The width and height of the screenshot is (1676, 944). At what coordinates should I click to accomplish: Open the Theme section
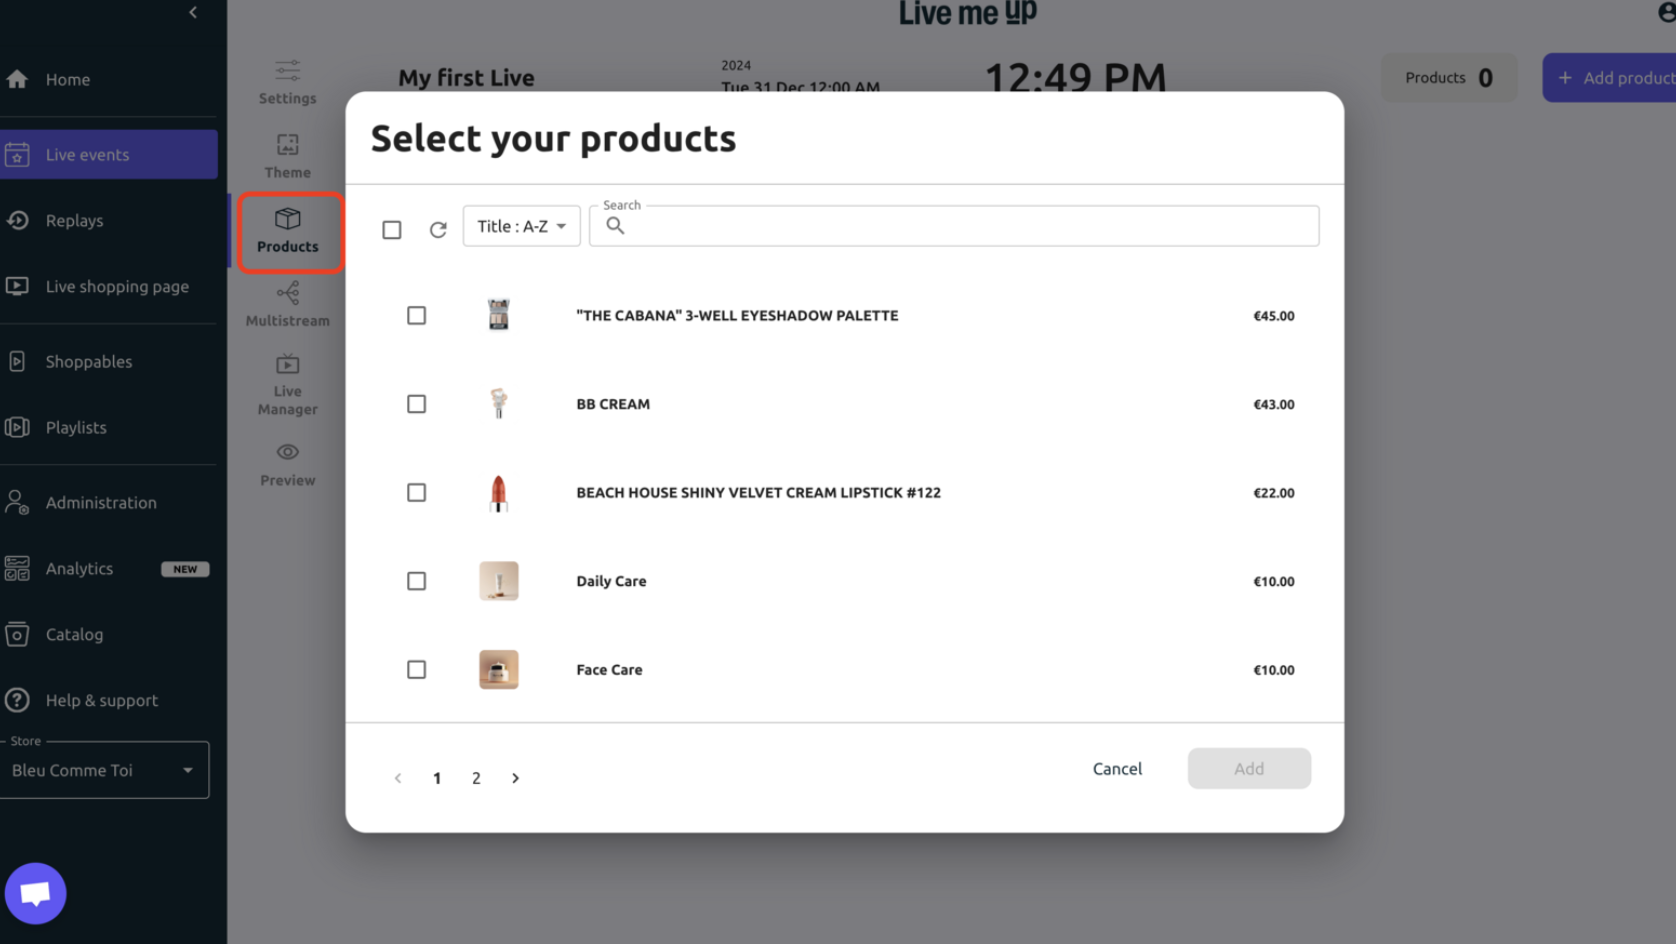287,156
